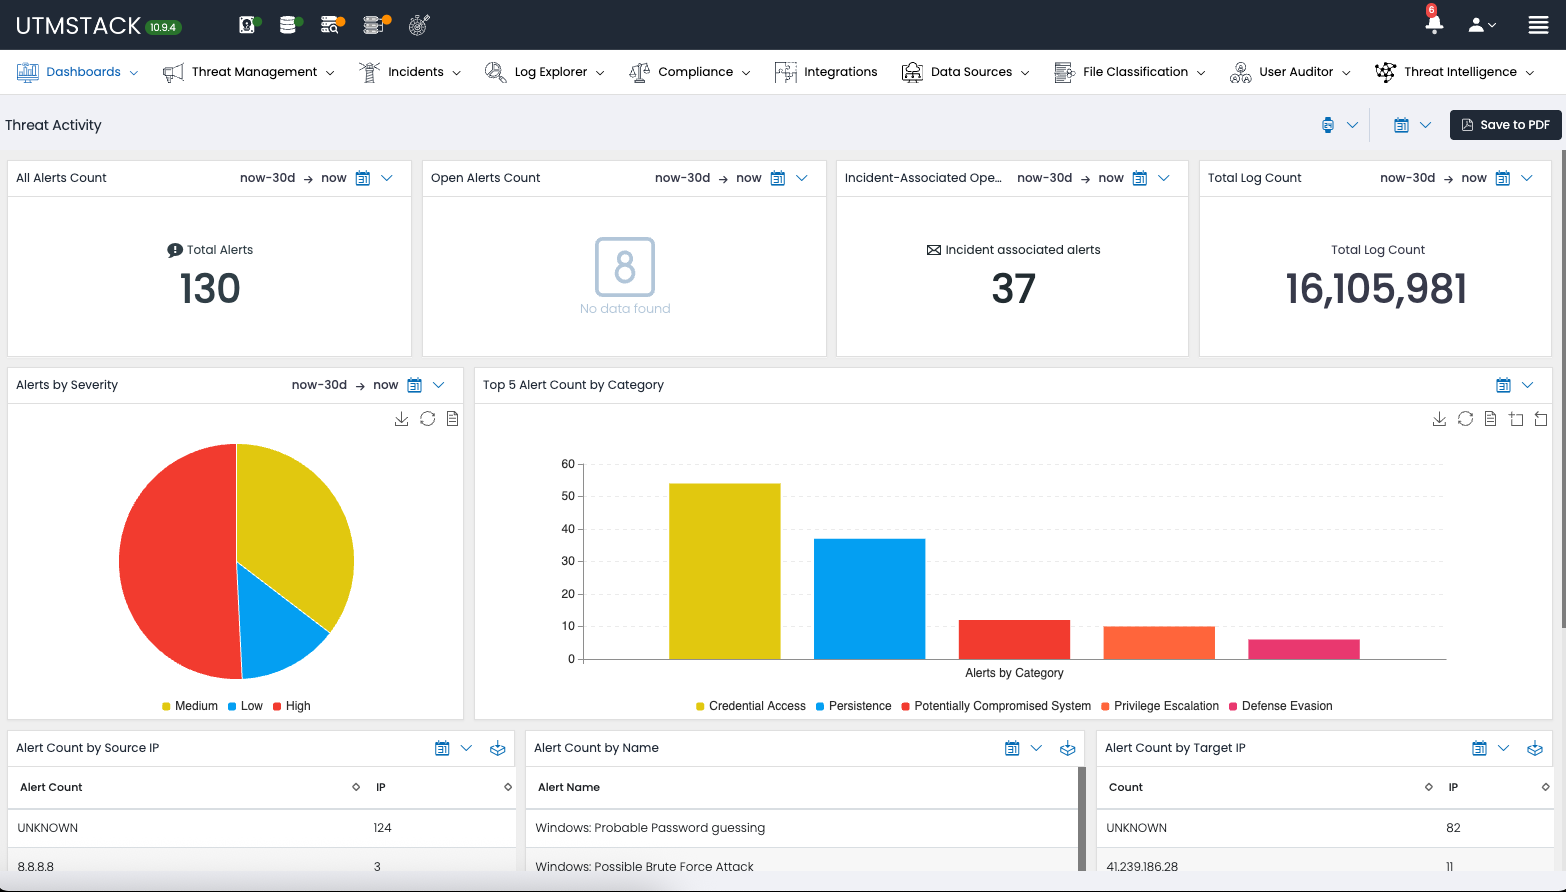Open the Alerts by Severity calendar icon
Image resolution: width=1566 pixels, height=892 pixels.
[x=415, y=385]
